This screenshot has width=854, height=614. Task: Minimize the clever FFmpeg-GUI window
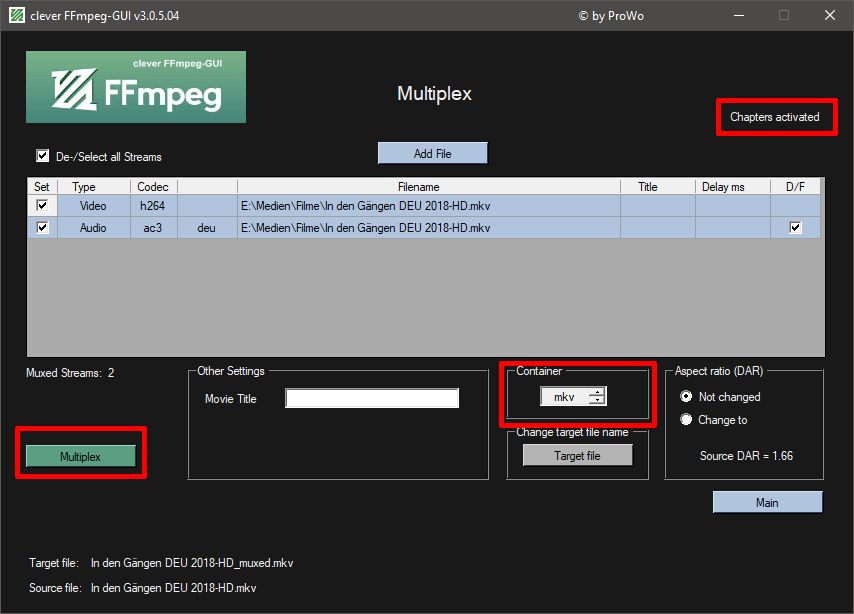point(739,15)
